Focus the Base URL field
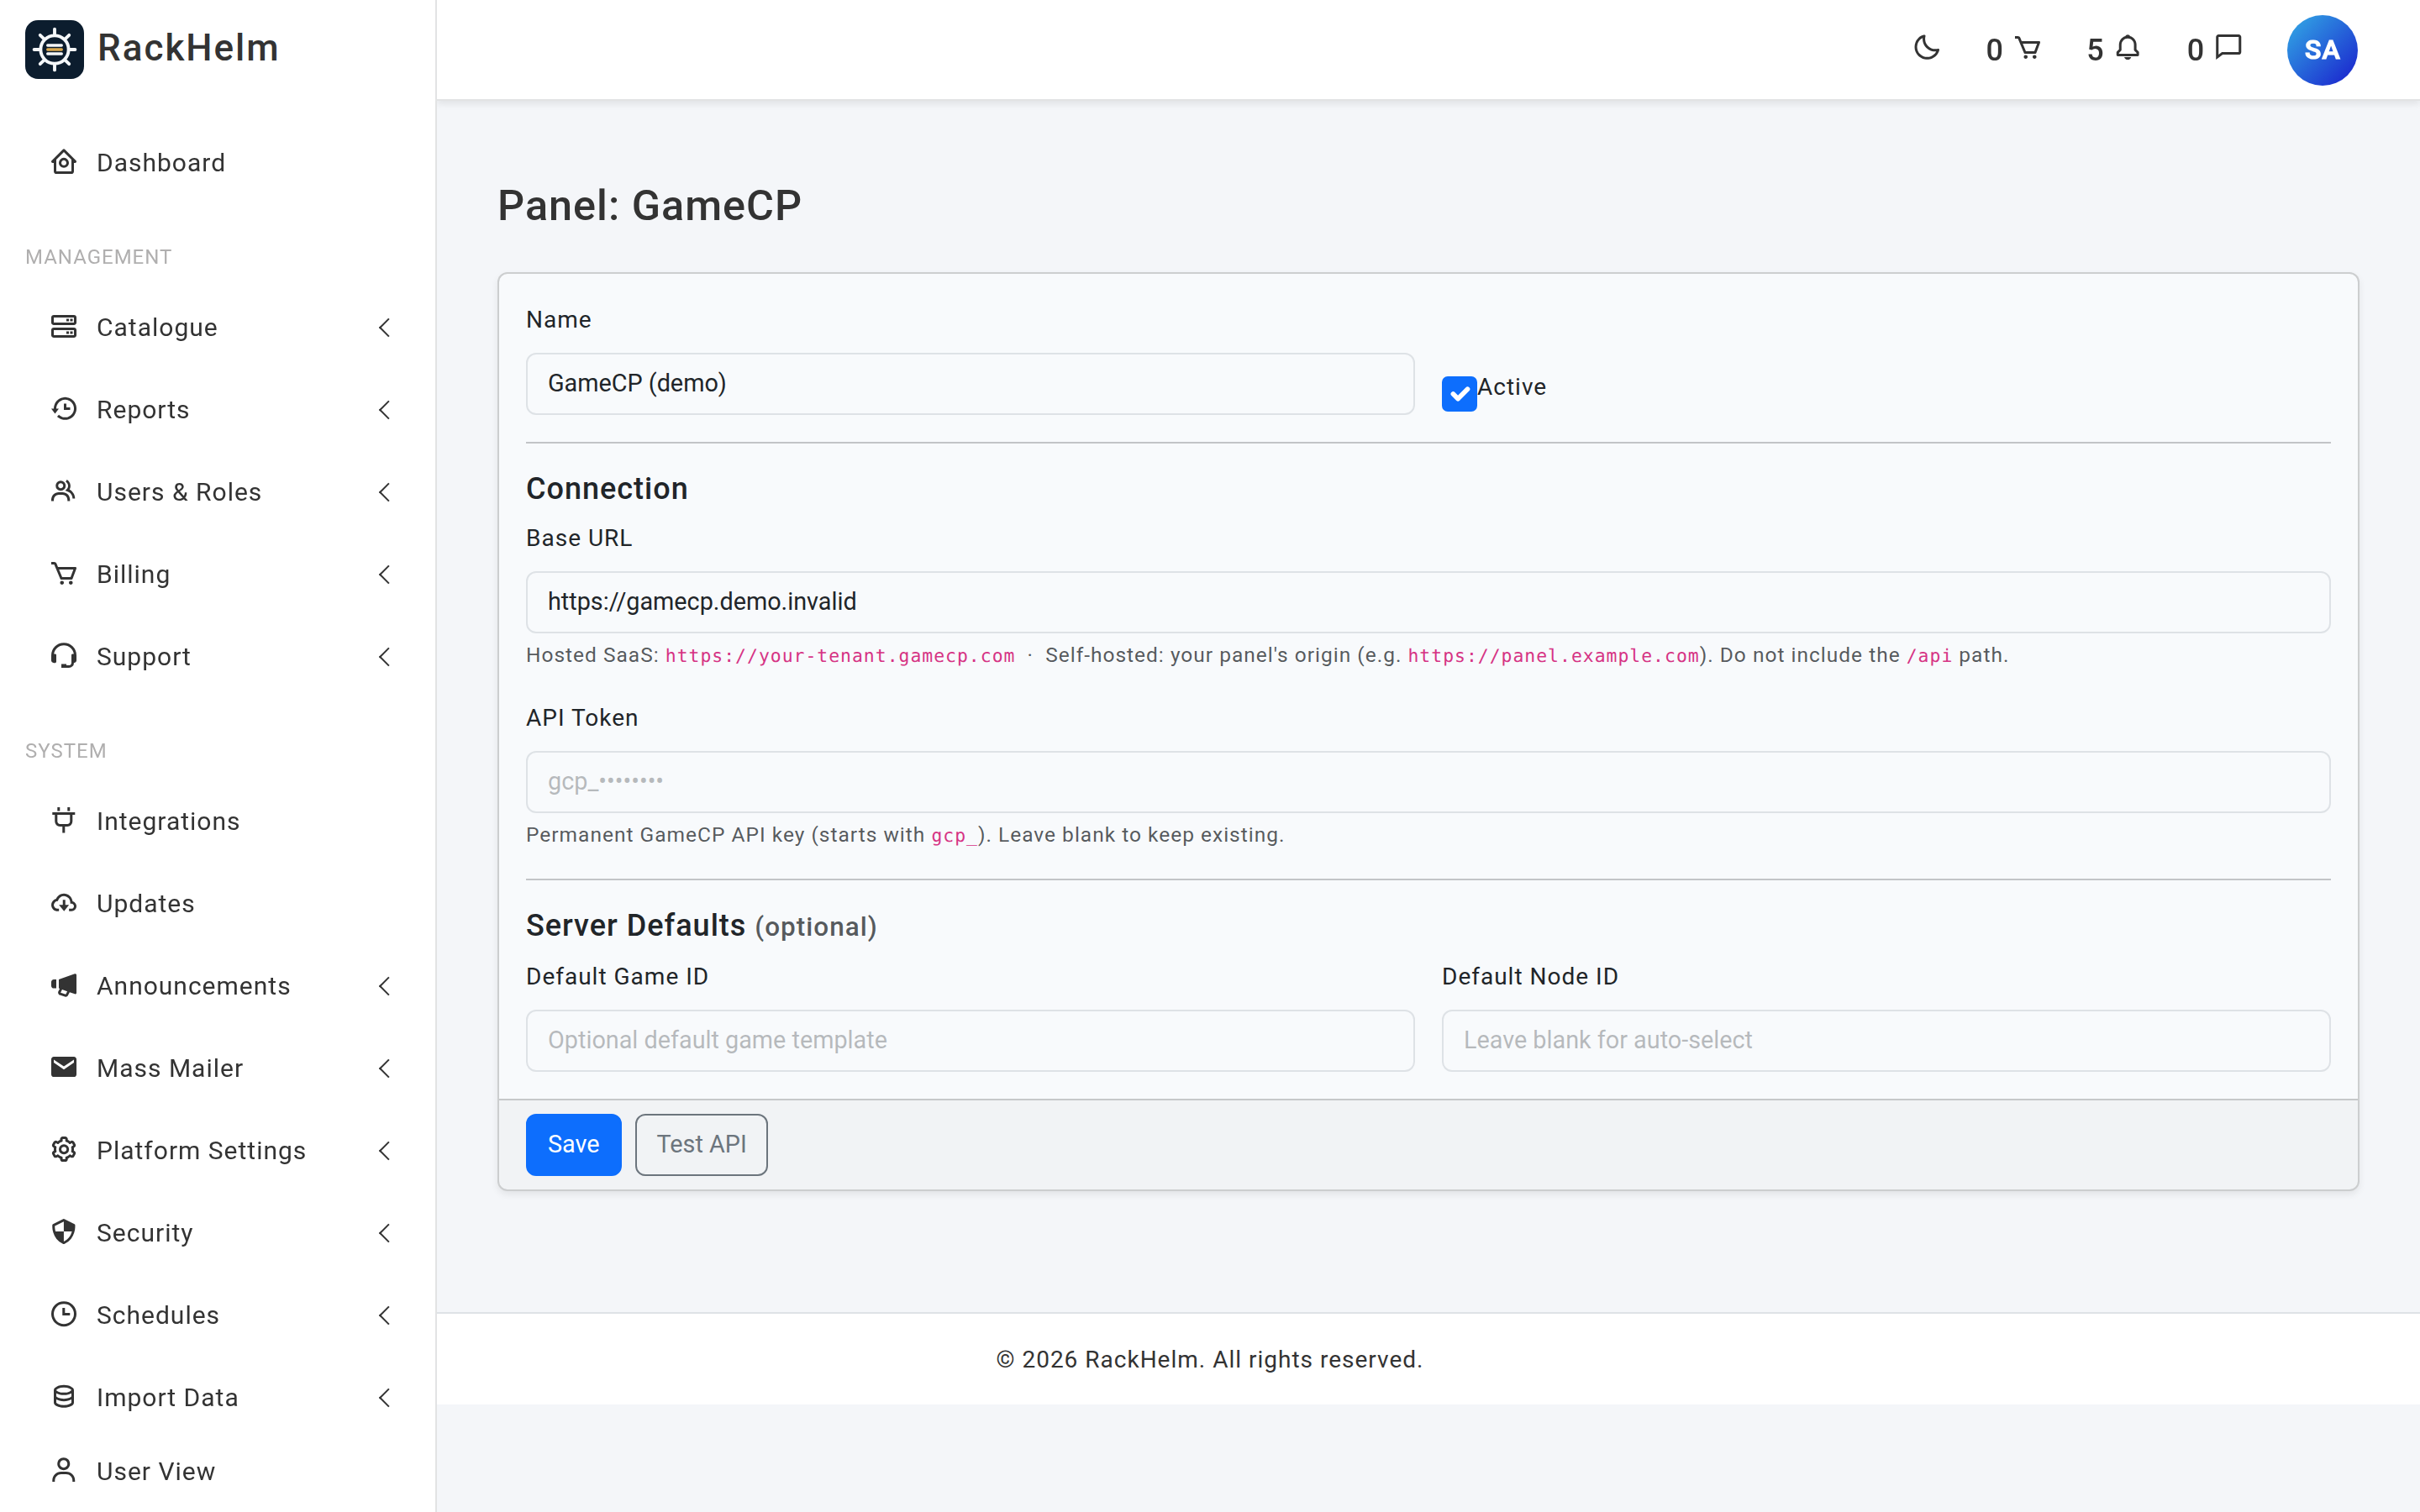This screenshot has width=2420, height=1512. pos(1428,601)
